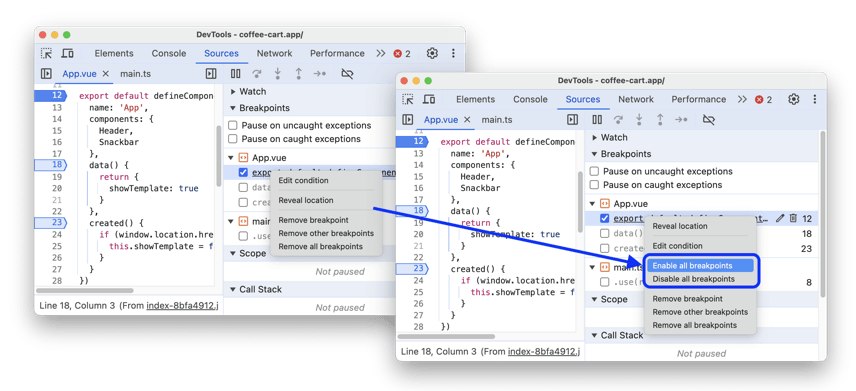Enable Pause on caught exceptions in right window

(595, 185)
